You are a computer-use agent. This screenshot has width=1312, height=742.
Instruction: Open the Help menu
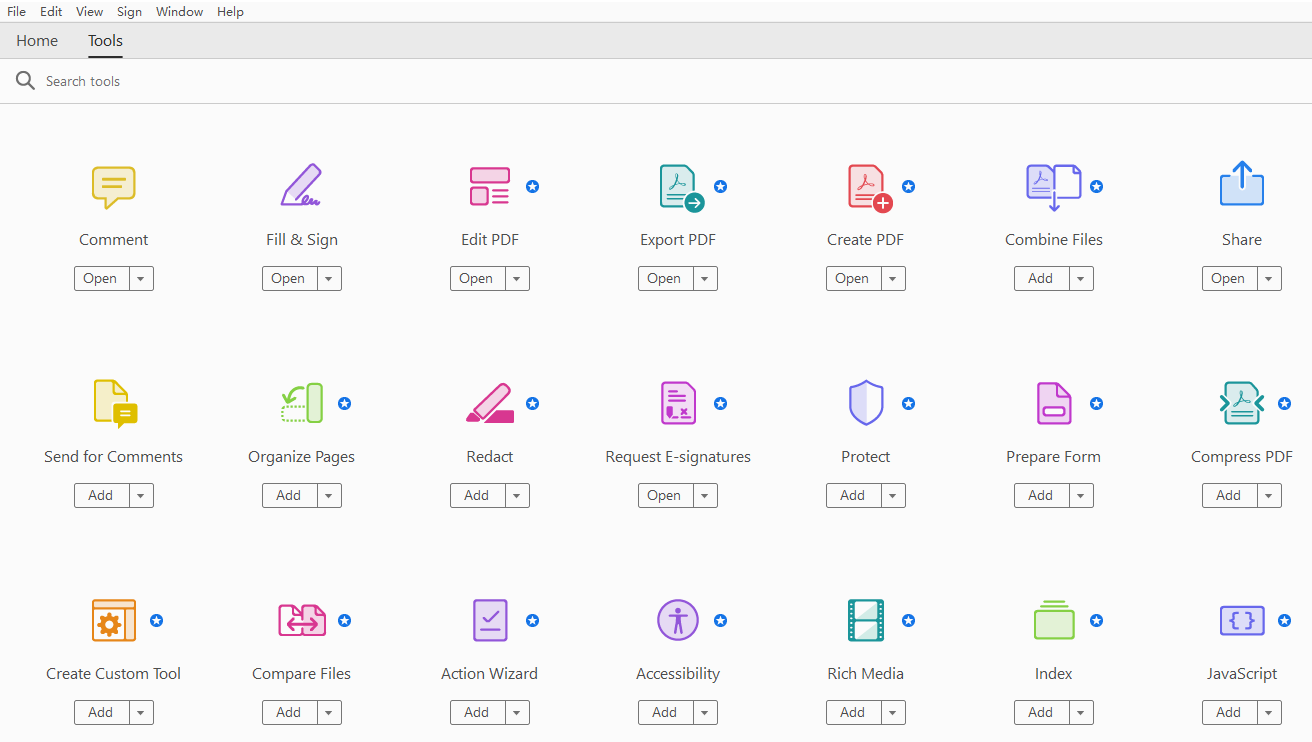[230, 12]
